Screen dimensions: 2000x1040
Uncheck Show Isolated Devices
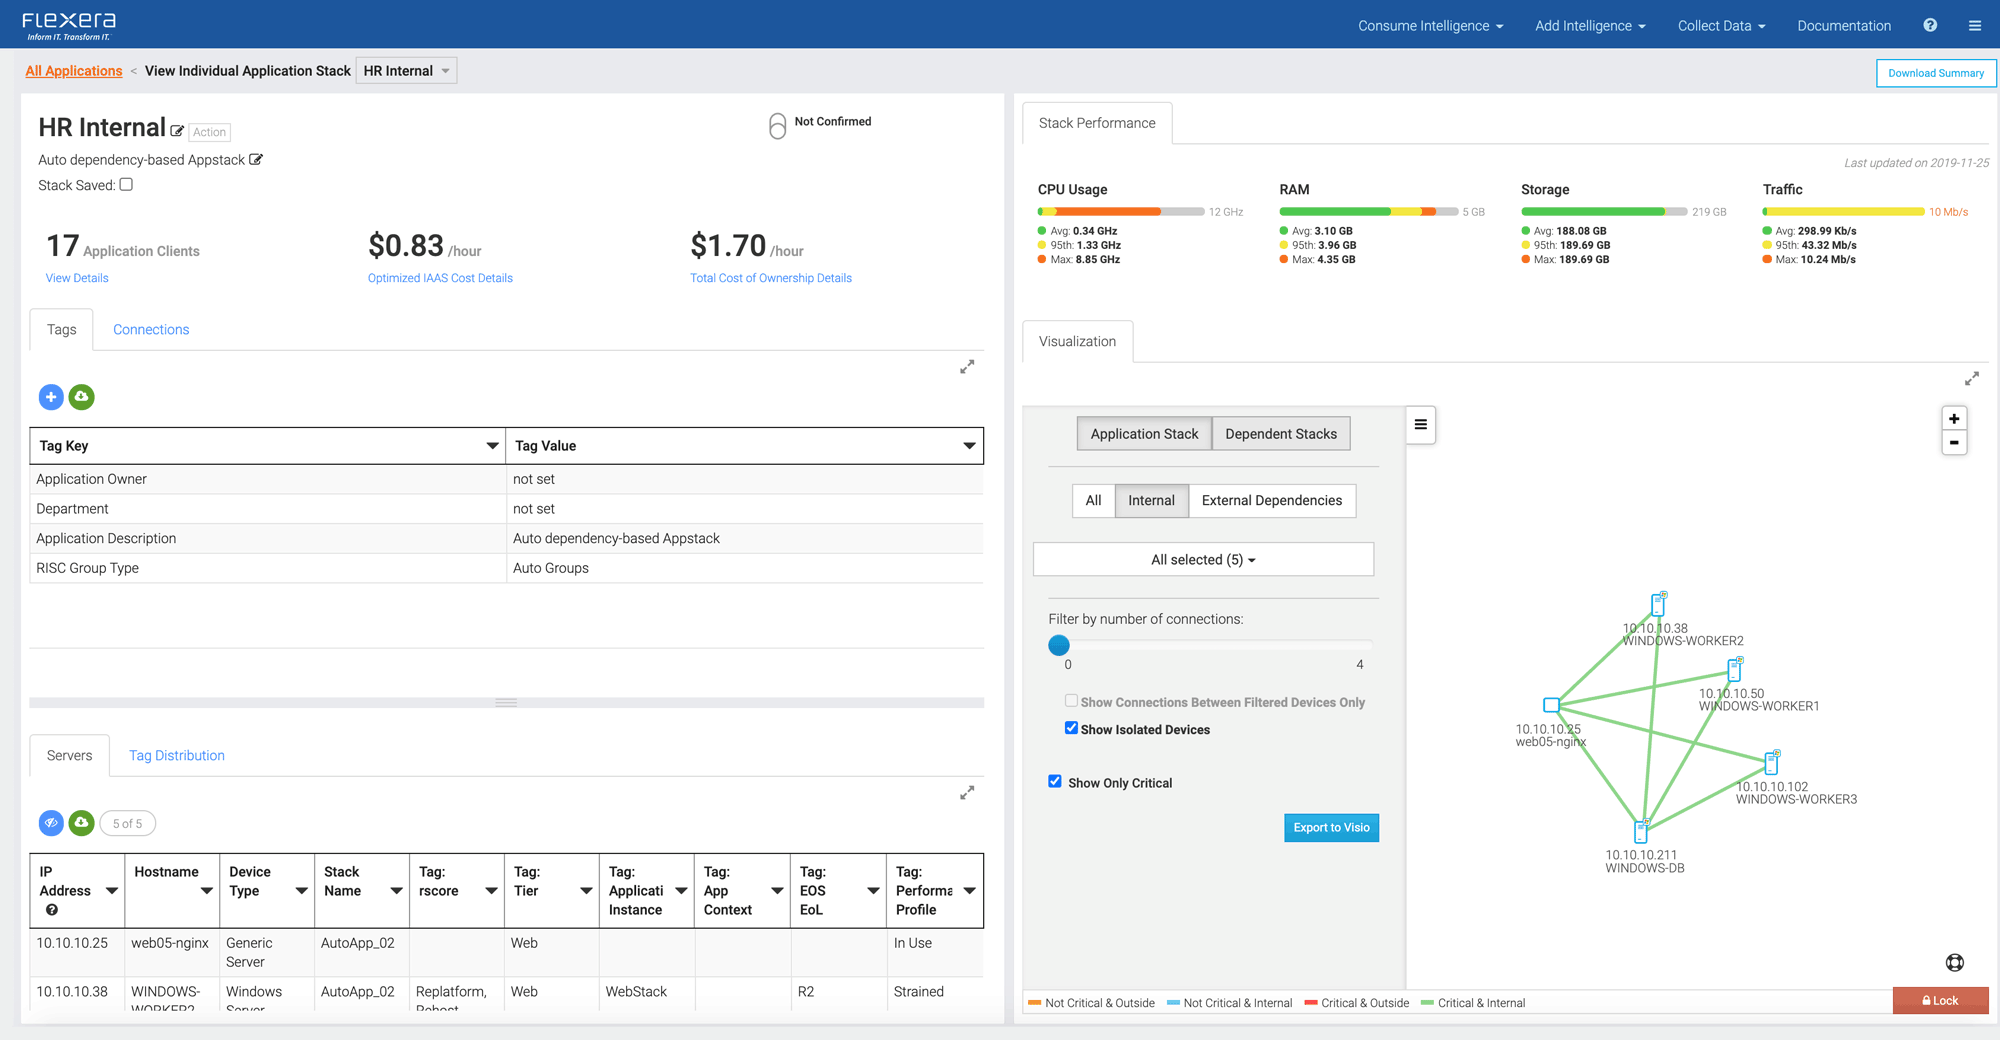(x=1071, y=728)
